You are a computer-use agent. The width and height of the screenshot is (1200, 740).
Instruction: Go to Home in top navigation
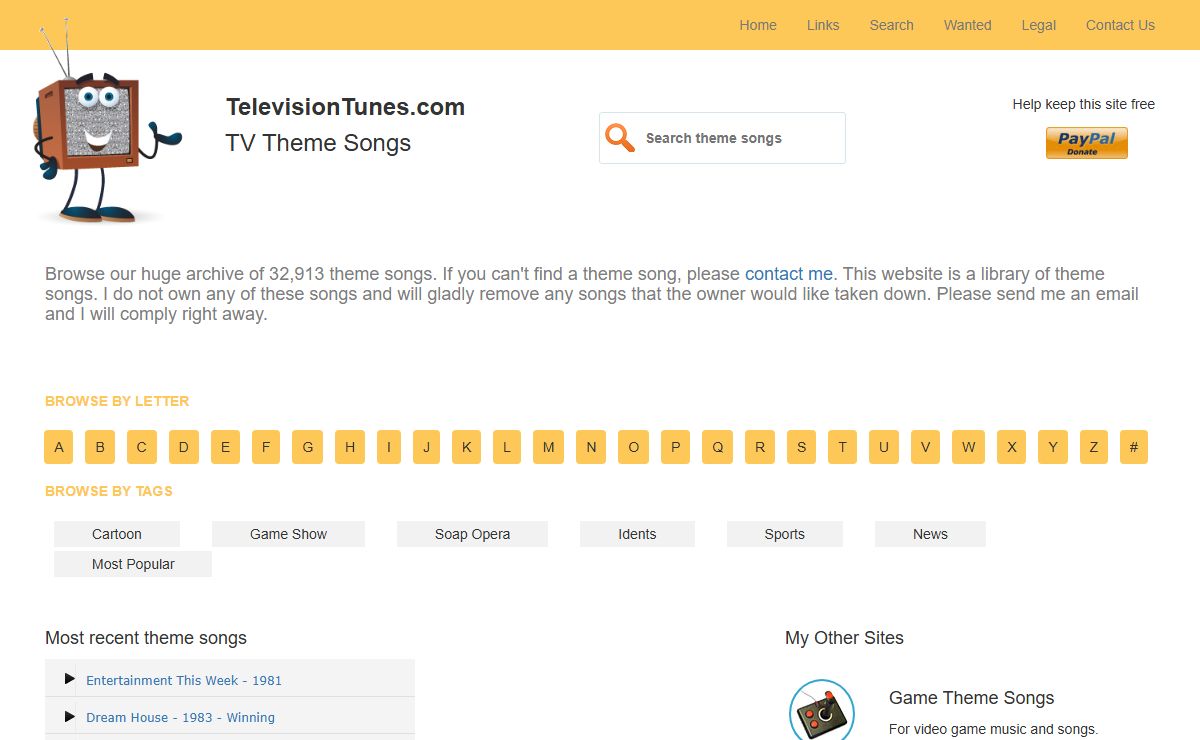click(x=758, y=25)
